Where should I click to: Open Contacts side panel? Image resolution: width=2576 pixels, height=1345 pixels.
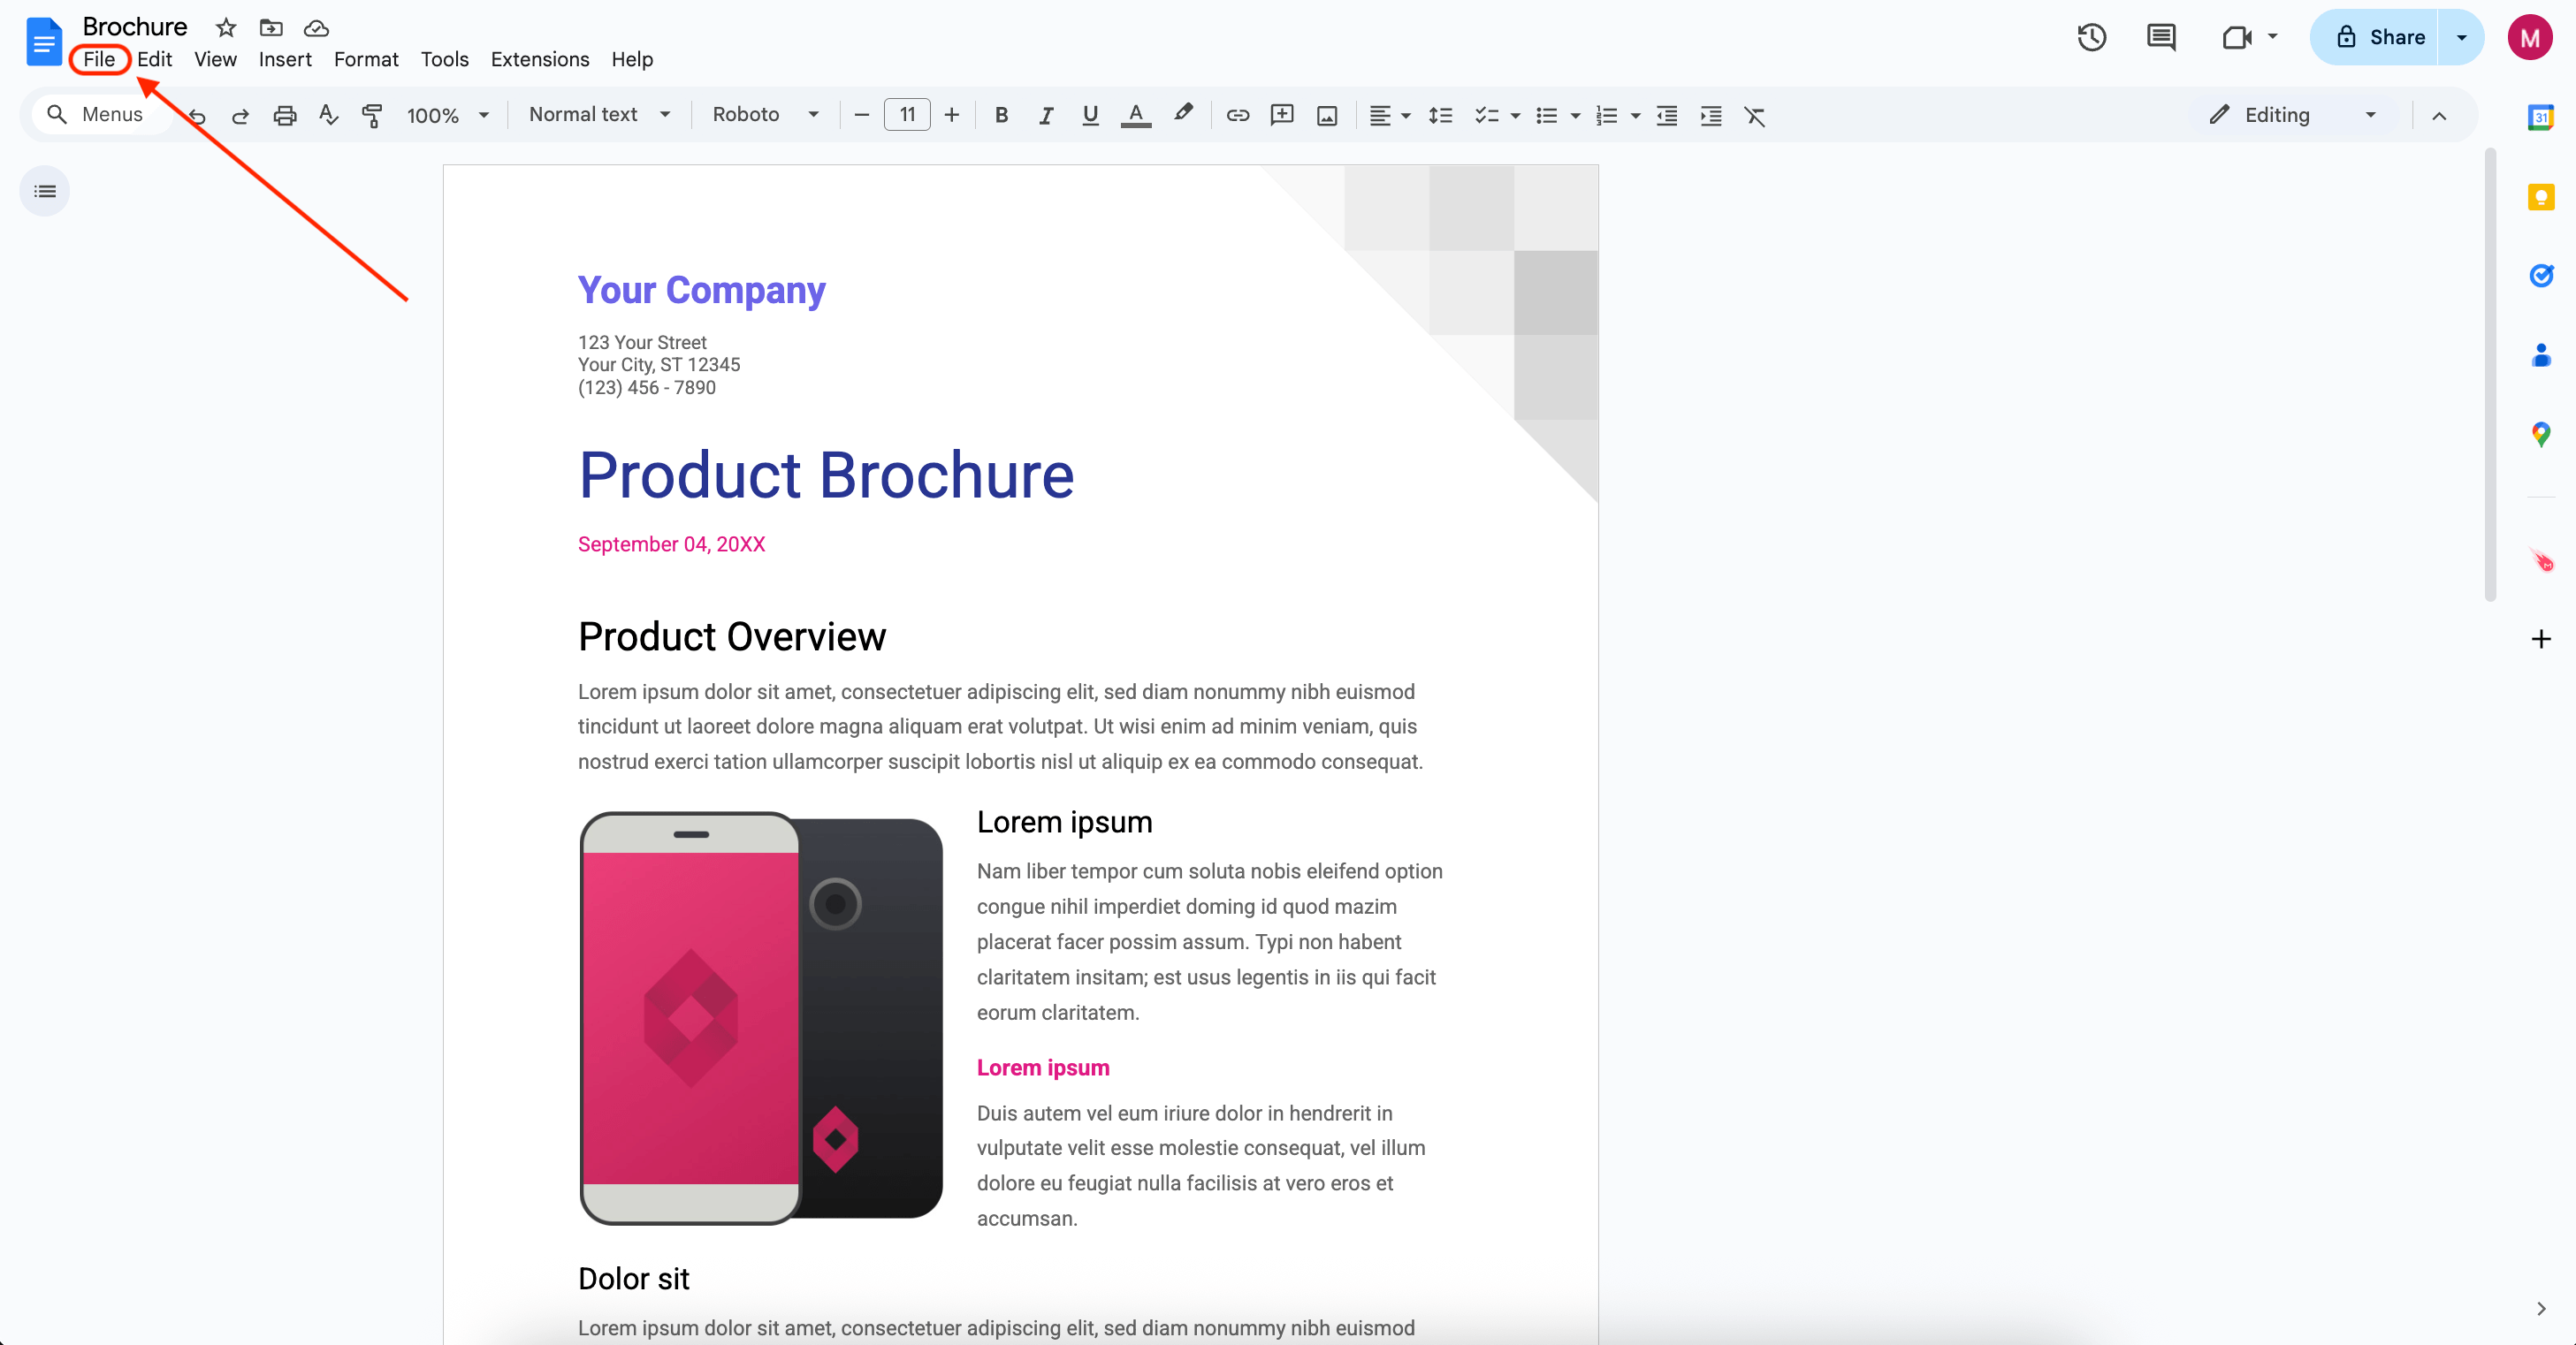click(2540, 355)
